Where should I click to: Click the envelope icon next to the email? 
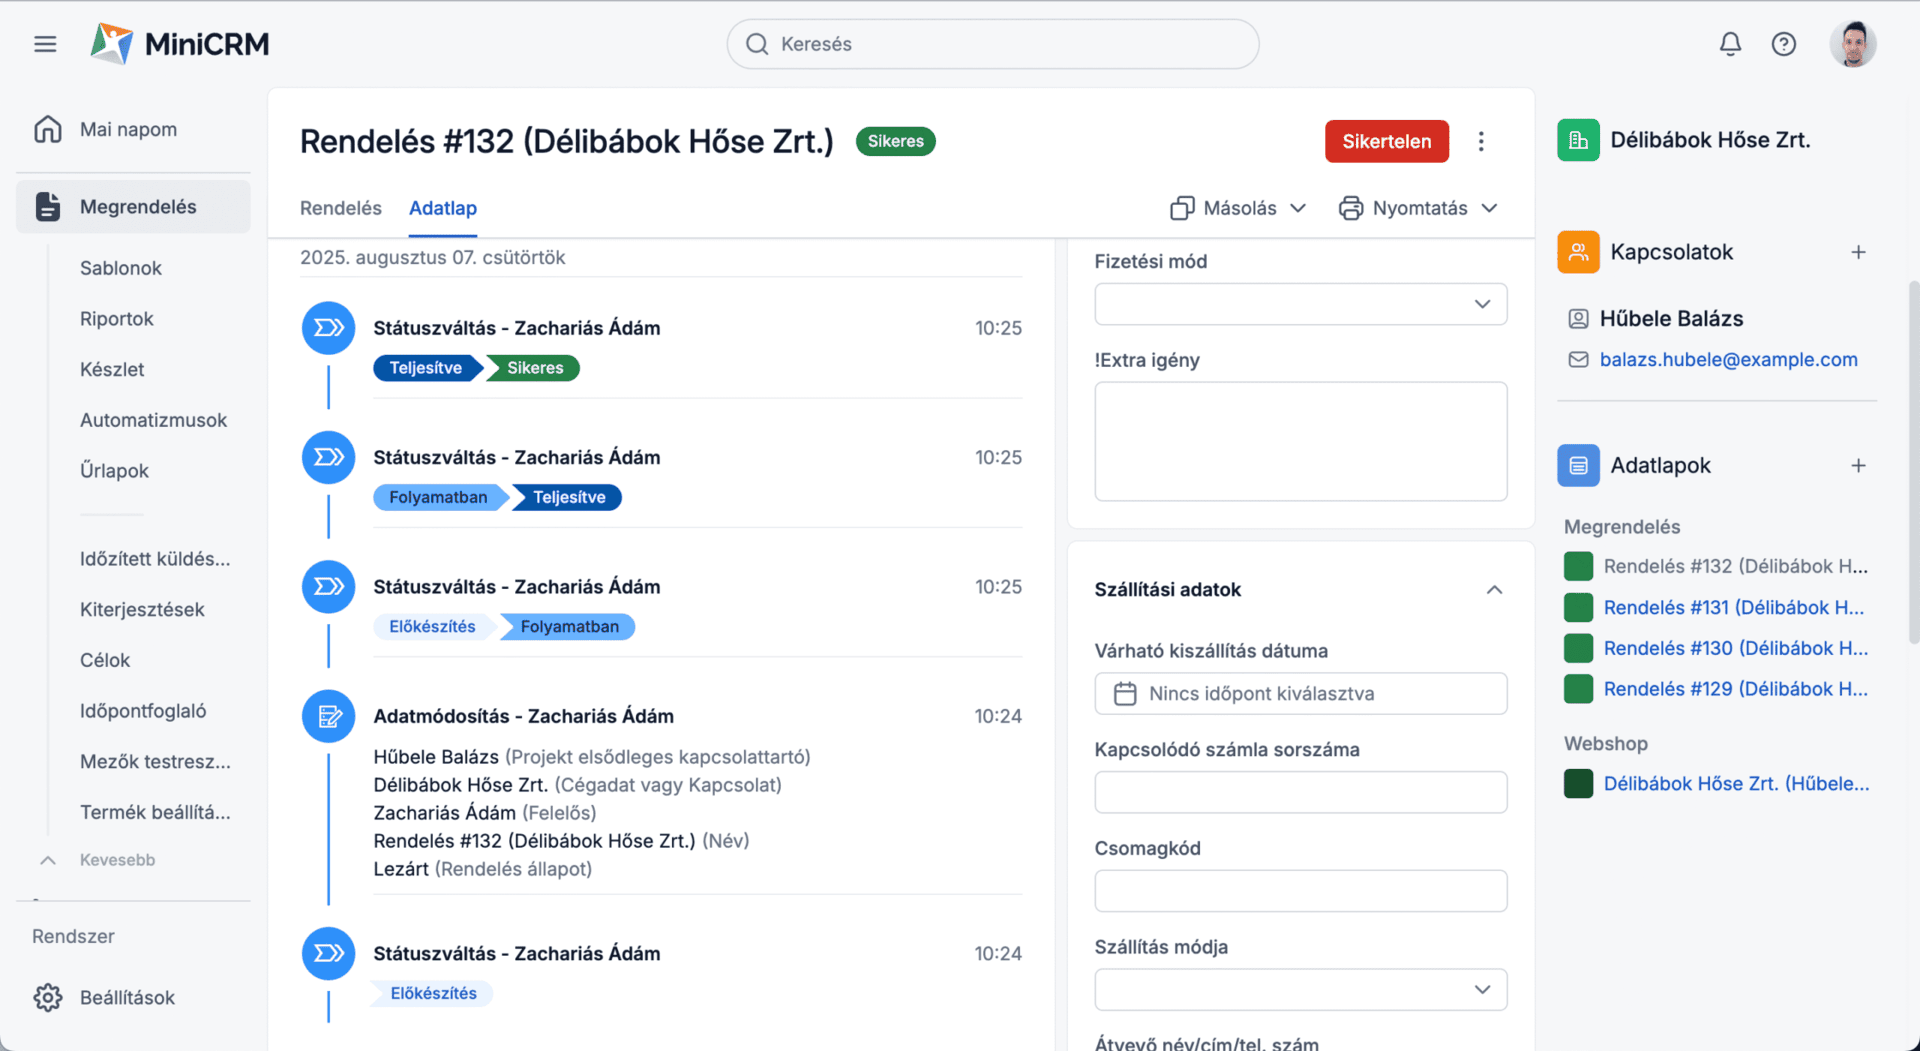click(x=1578, y=359)
